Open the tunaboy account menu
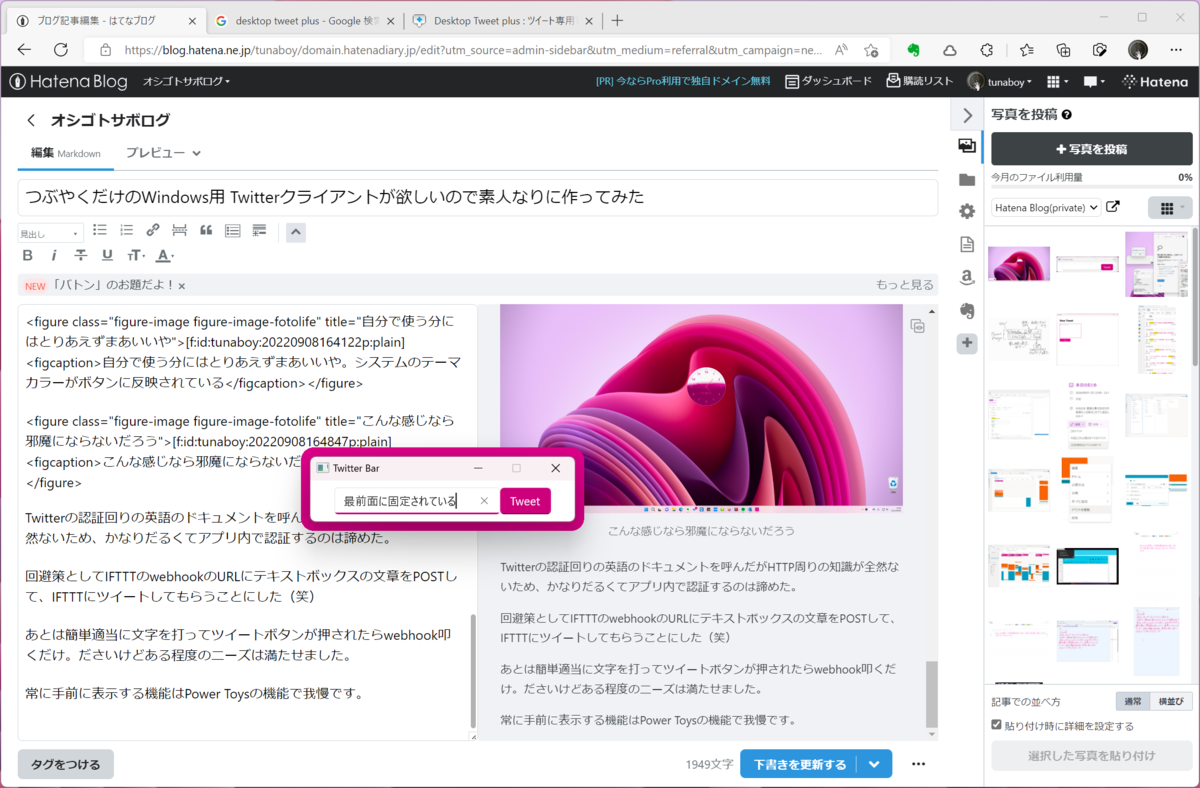 (x=1001, y=82)
